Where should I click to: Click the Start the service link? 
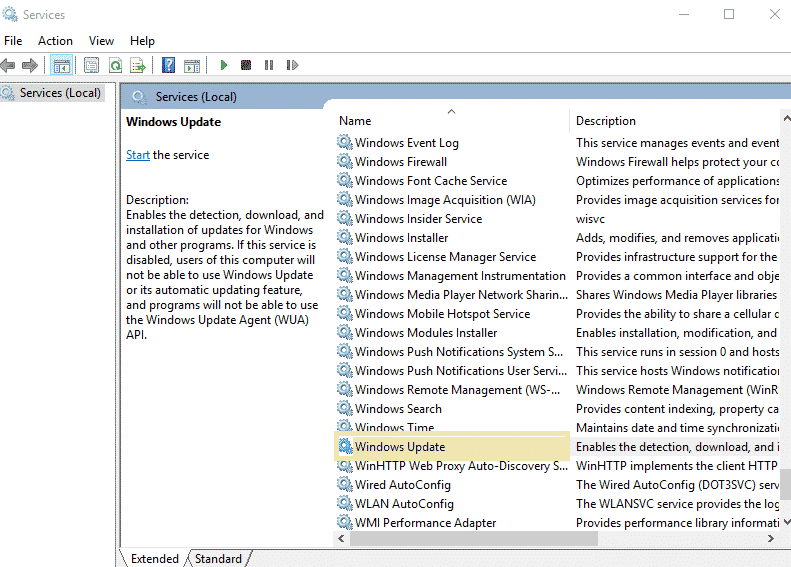pos(138,155)
